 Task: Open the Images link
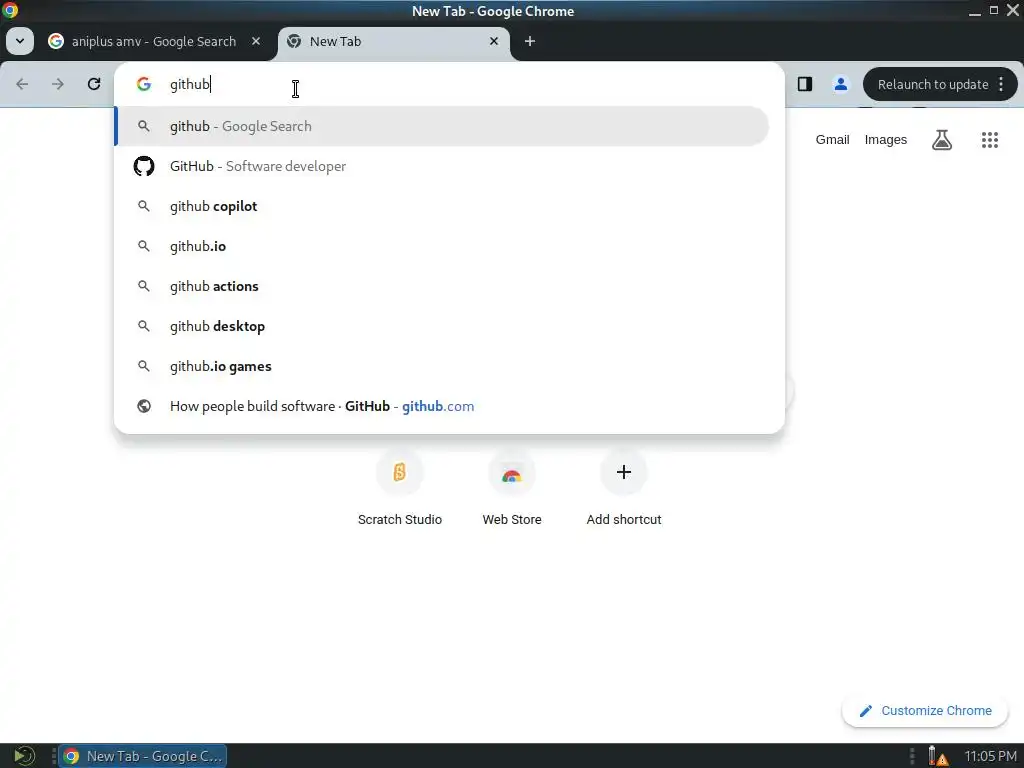[886, 140]
